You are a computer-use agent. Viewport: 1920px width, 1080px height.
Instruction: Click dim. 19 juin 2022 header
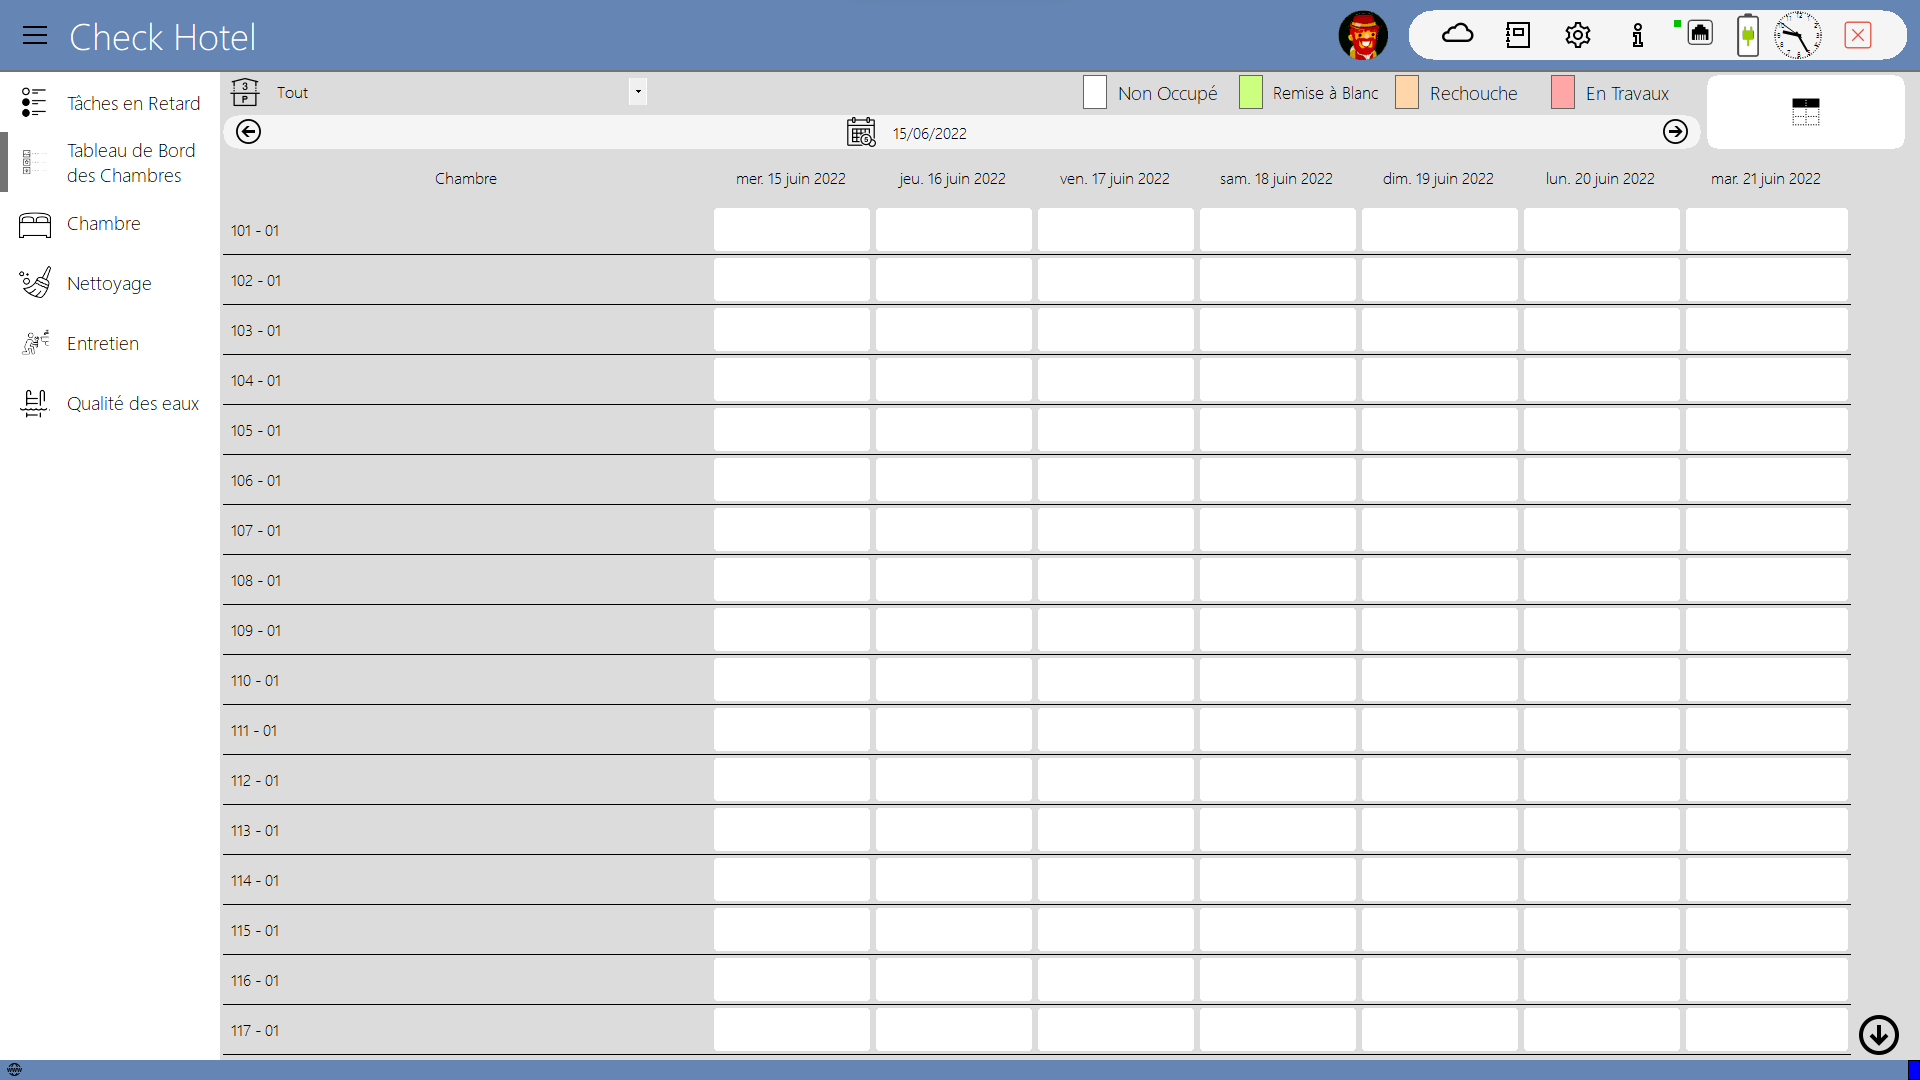click(x=1438, y=178)
